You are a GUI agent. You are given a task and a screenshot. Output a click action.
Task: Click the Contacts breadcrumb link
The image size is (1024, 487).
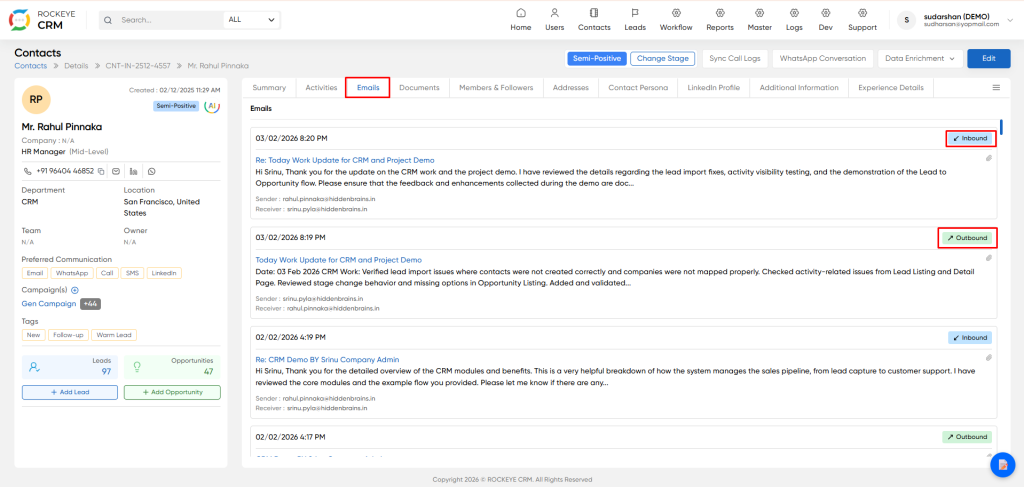(31, 66)
